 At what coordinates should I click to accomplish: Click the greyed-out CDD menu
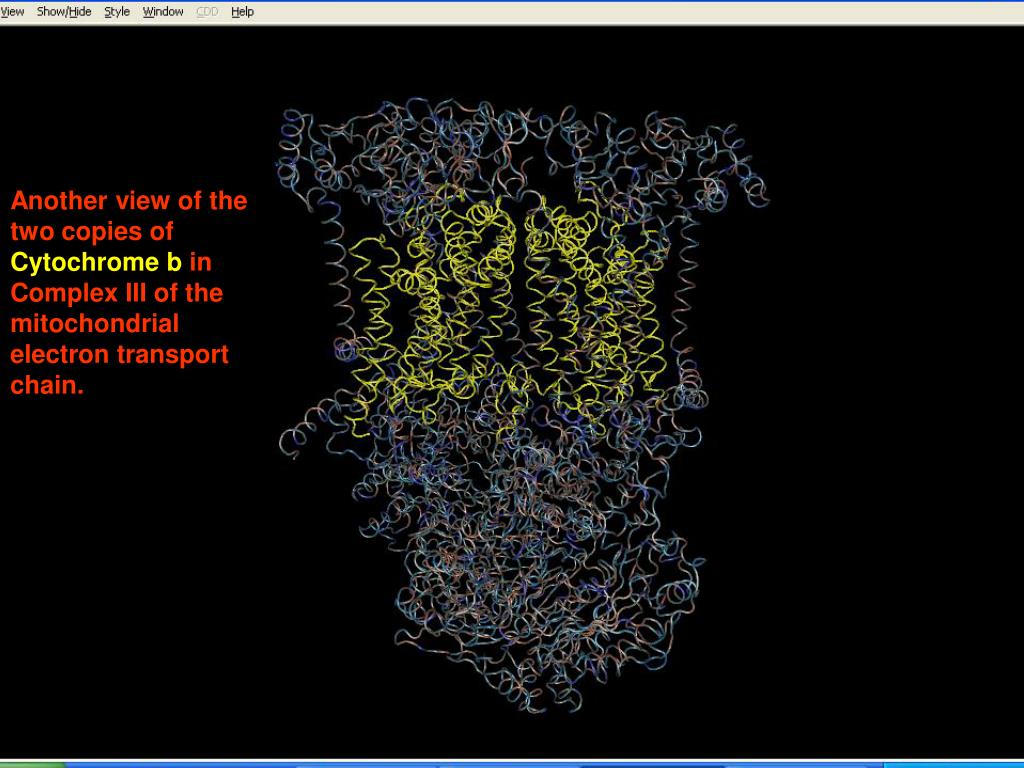207,12
